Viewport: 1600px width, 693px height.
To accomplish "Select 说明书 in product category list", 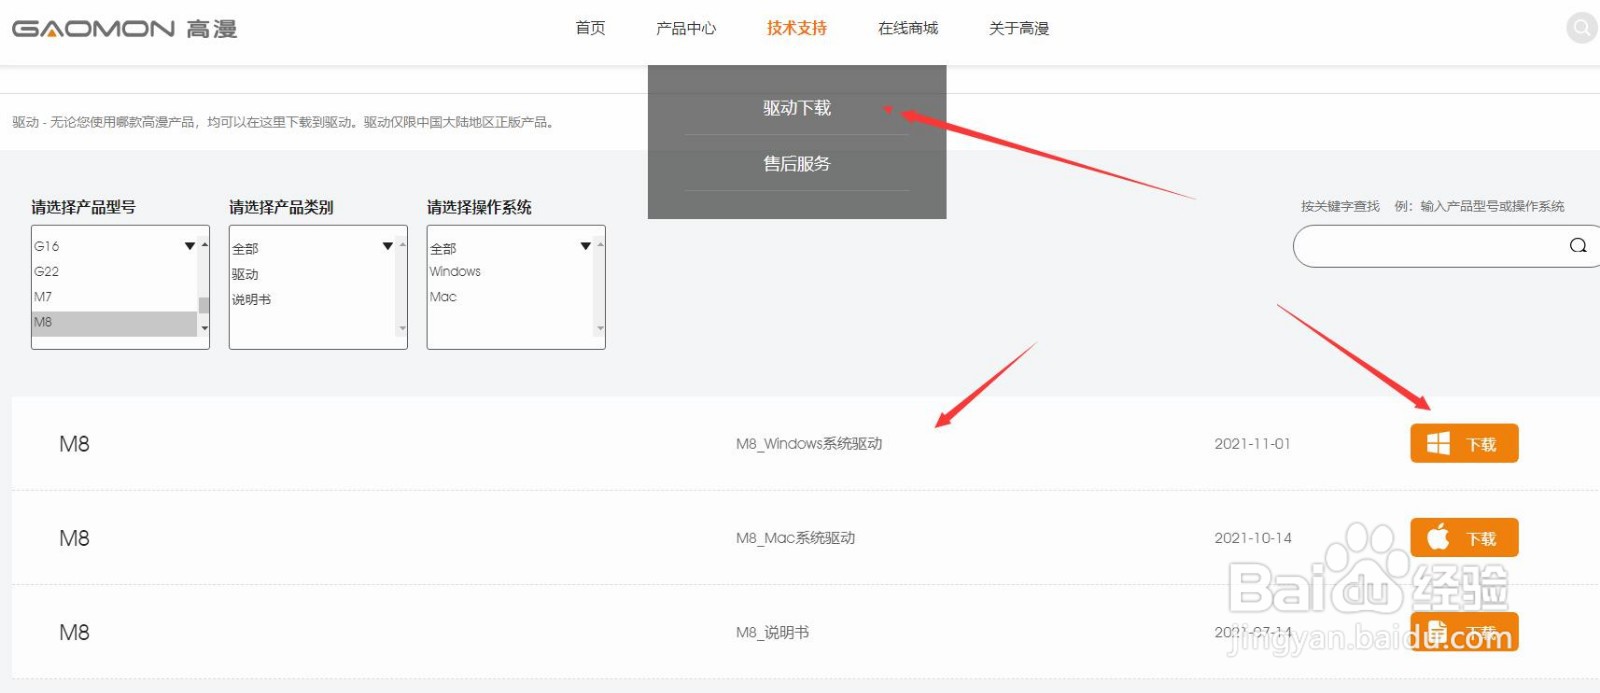I will 313,299.
